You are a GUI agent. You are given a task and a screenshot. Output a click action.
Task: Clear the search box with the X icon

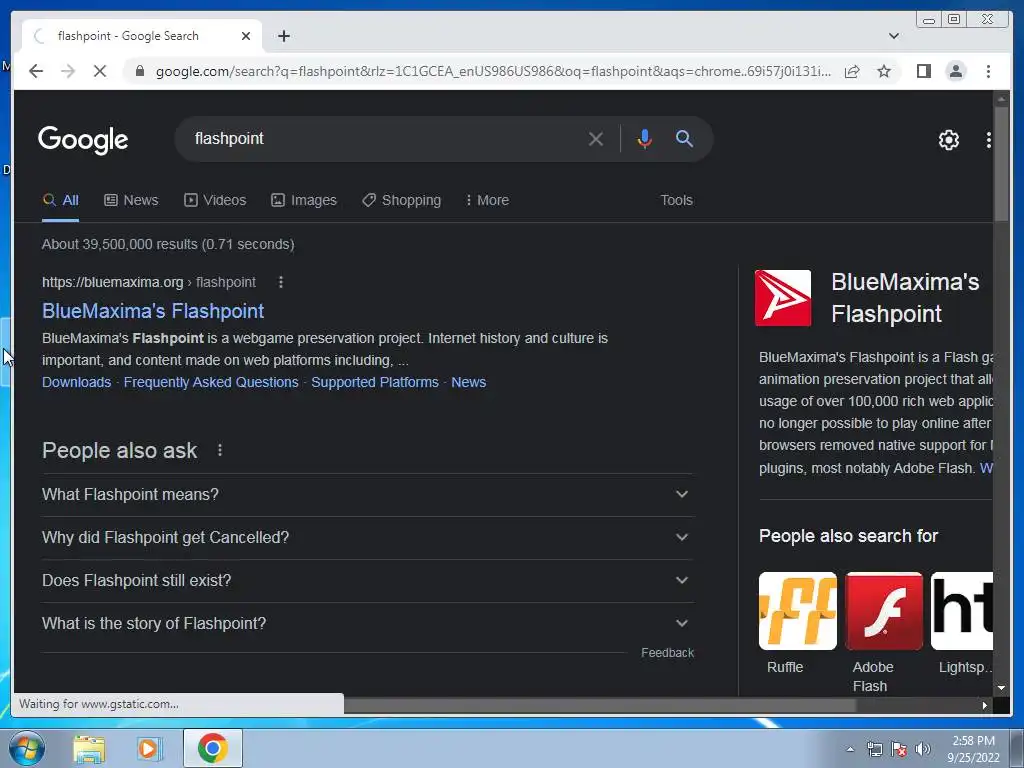coord(596,139)
